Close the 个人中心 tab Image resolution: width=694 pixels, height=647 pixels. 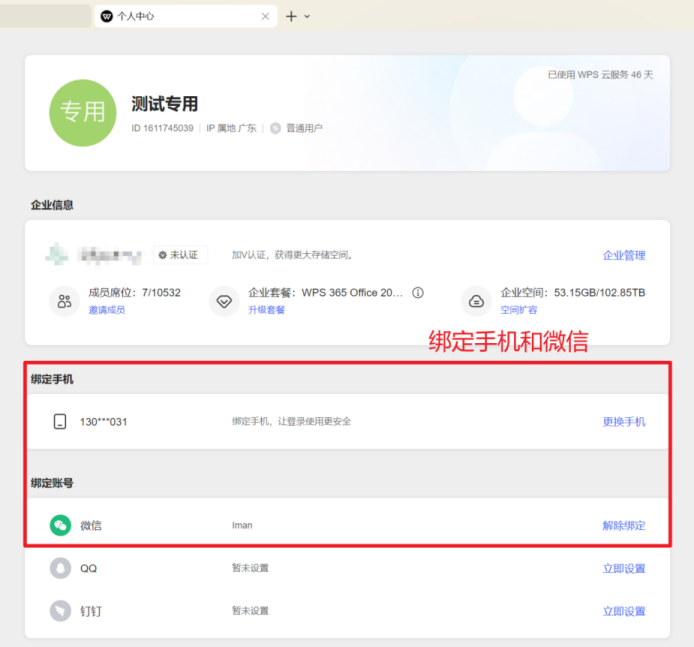[265, 16]
